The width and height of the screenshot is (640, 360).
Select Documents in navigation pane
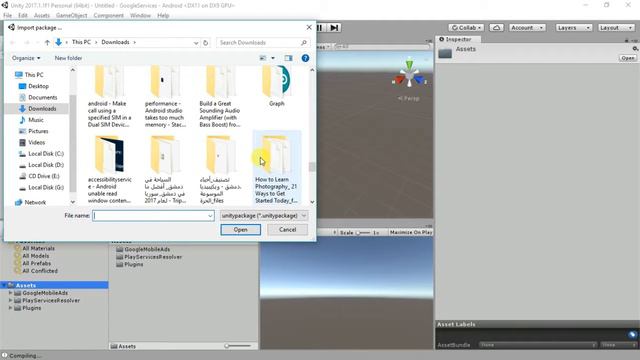[x=42, y=97]
